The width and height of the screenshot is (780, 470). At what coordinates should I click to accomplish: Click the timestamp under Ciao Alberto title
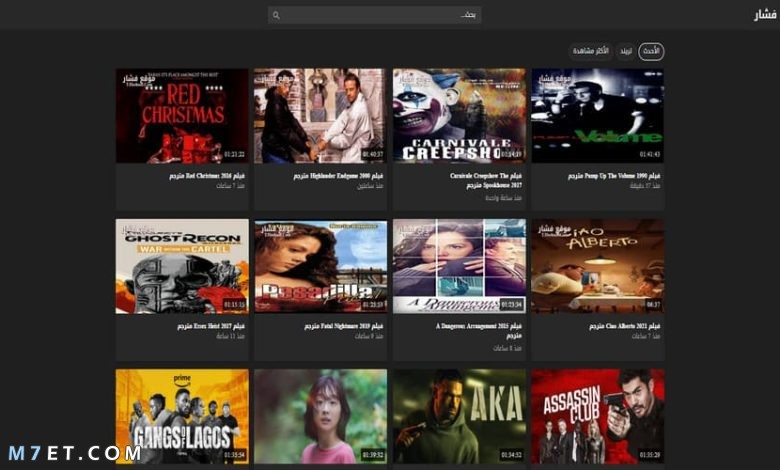(x=646, y=337)
